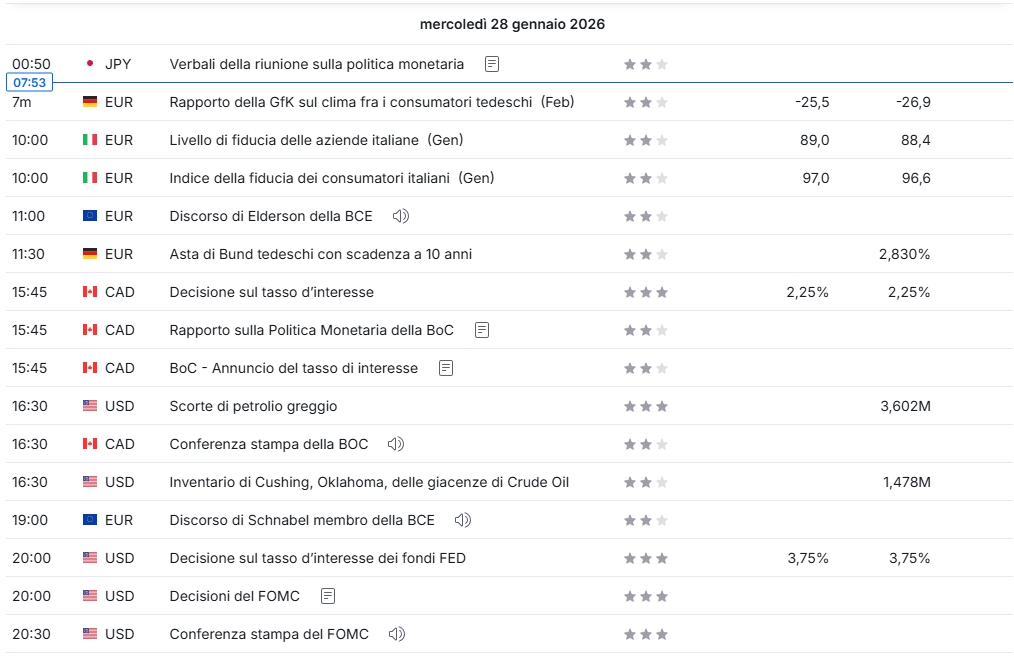
Task: Open Asta di Bund tedeschi event details
Action: [320, 254]
